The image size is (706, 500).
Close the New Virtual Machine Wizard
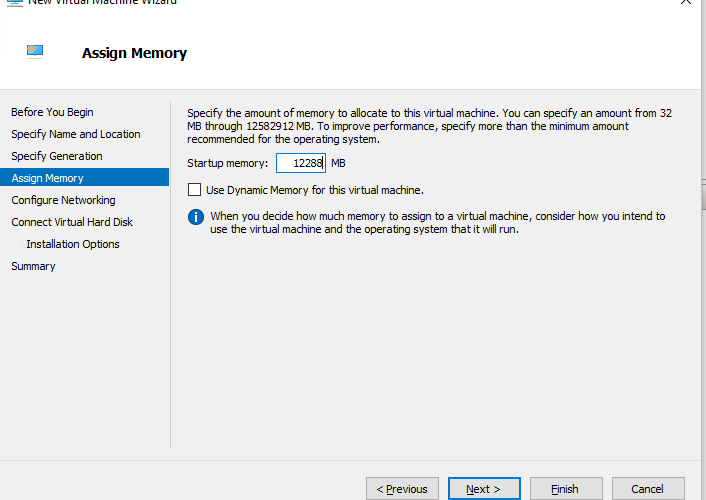[684, 3]
